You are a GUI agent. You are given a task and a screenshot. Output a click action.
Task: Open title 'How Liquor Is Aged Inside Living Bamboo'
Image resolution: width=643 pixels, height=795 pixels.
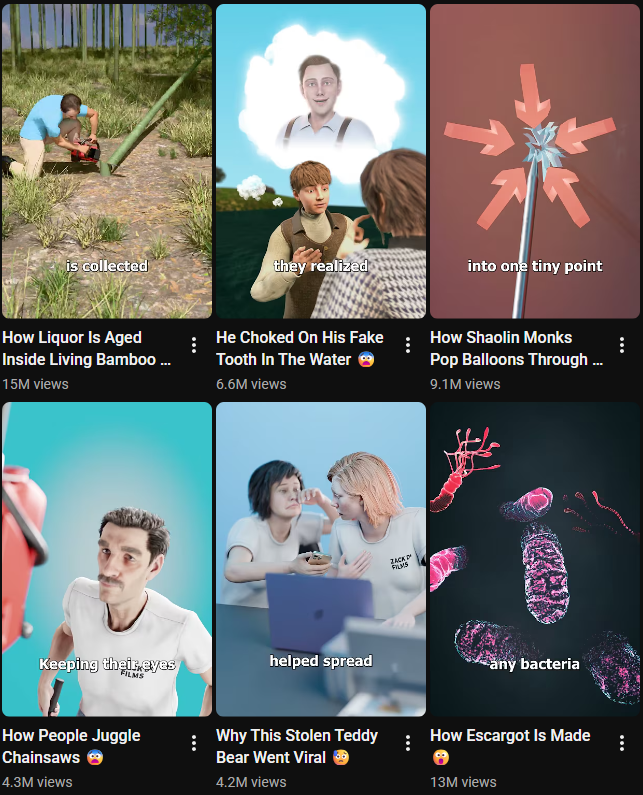pyautogui.click(x=87, y=348)
